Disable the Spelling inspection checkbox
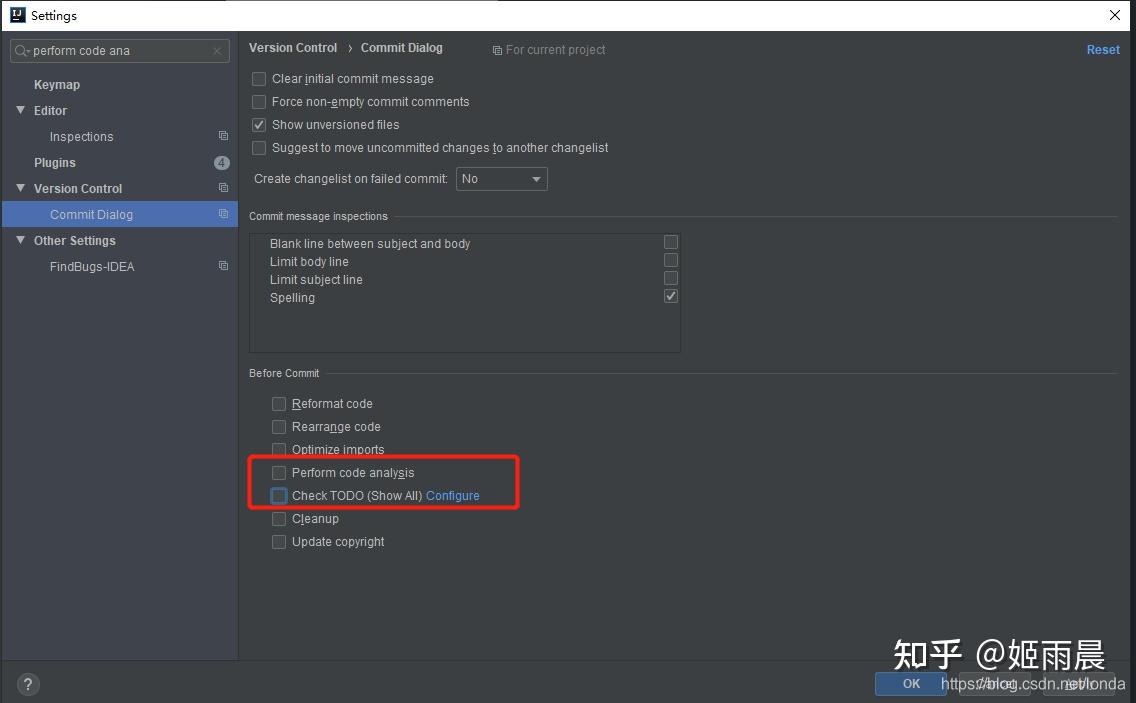The width and height of the screenshot is (1136, 703). [x=671, y=296]
